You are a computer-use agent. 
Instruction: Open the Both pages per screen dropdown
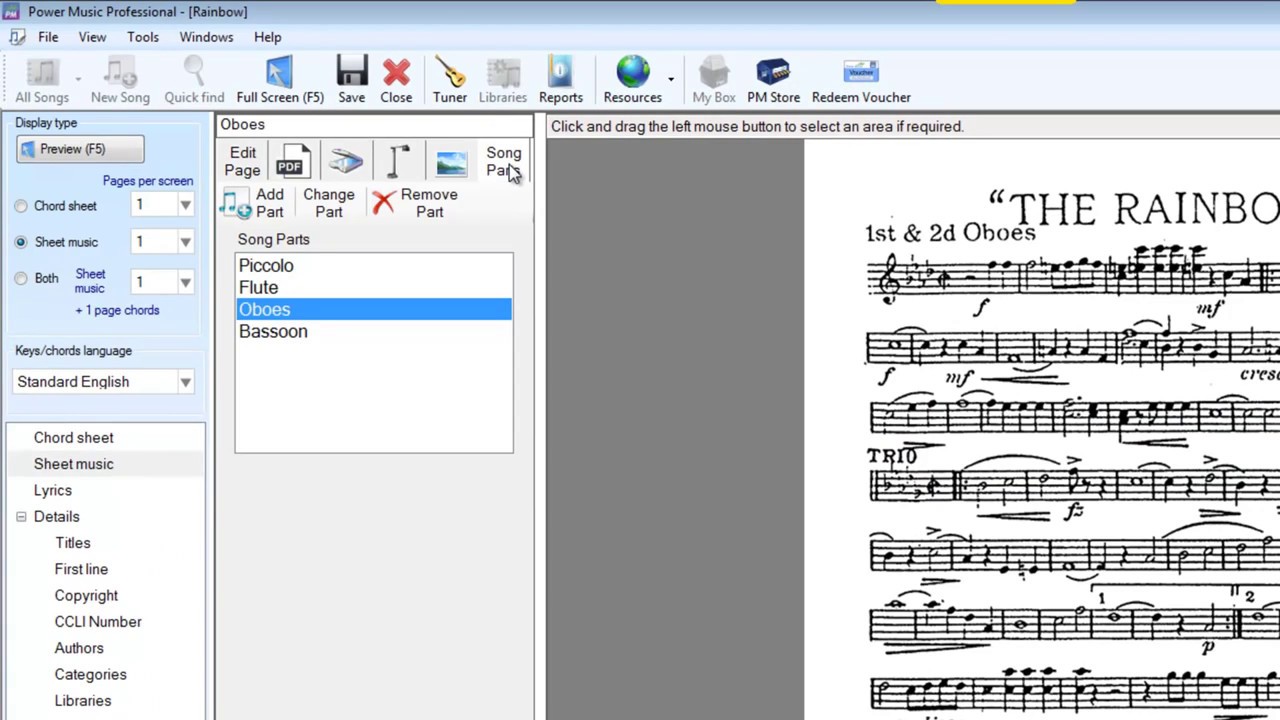[185, 283]
